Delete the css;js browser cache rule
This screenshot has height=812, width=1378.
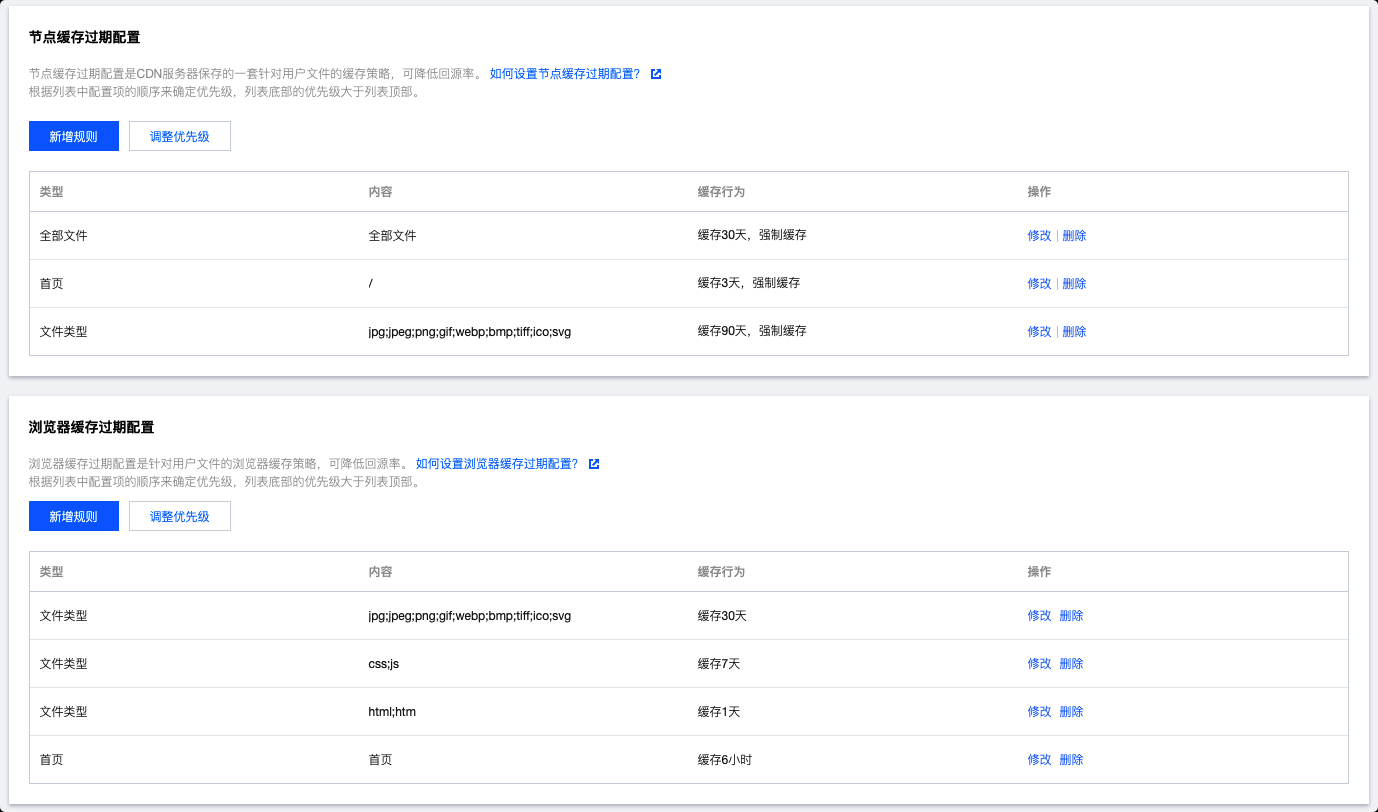point(1071,664)
